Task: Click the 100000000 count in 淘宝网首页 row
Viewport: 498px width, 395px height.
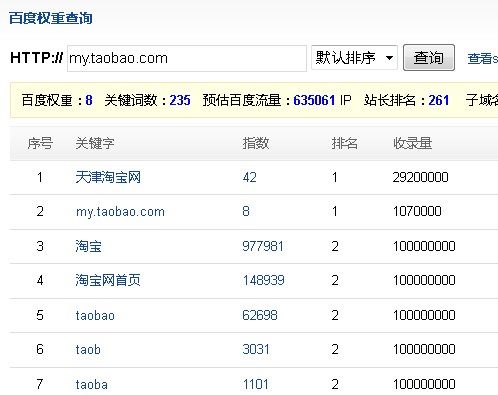Action: tap(424, 280)
